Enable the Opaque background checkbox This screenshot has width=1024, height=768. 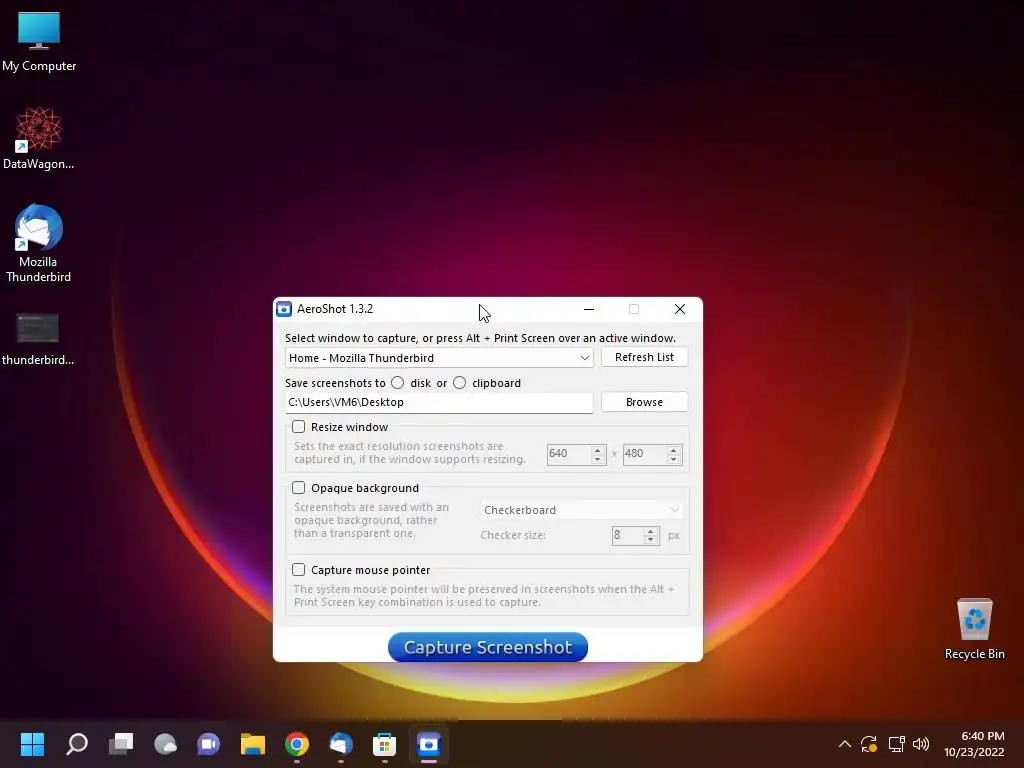[x=298, y=488]
